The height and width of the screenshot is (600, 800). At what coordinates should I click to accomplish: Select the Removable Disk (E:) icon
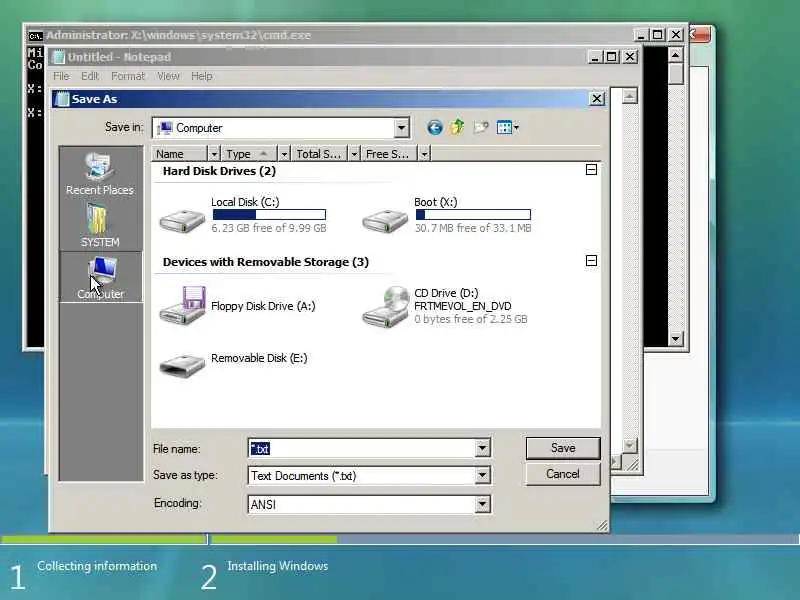182,365
